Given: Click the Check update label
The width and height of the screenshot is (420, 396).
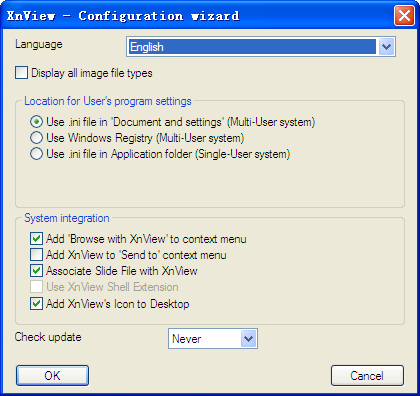Looking at the screenshot, I should 48,337.
